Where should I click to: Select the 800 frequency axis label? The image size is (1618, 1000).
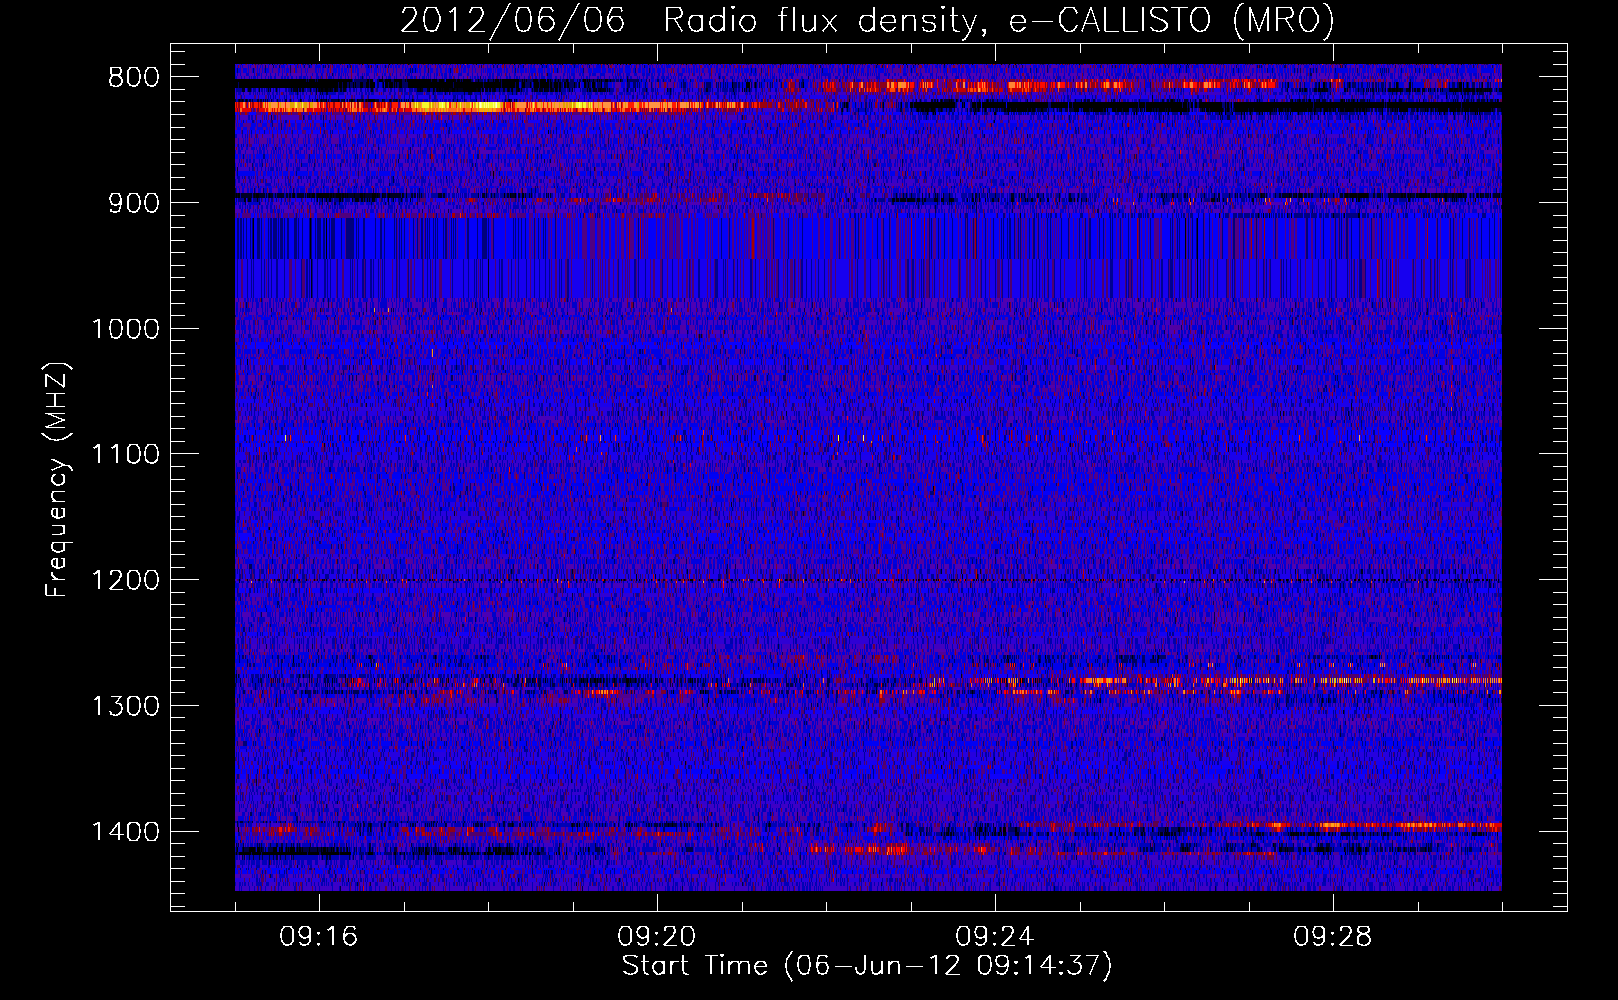(134, 78)
